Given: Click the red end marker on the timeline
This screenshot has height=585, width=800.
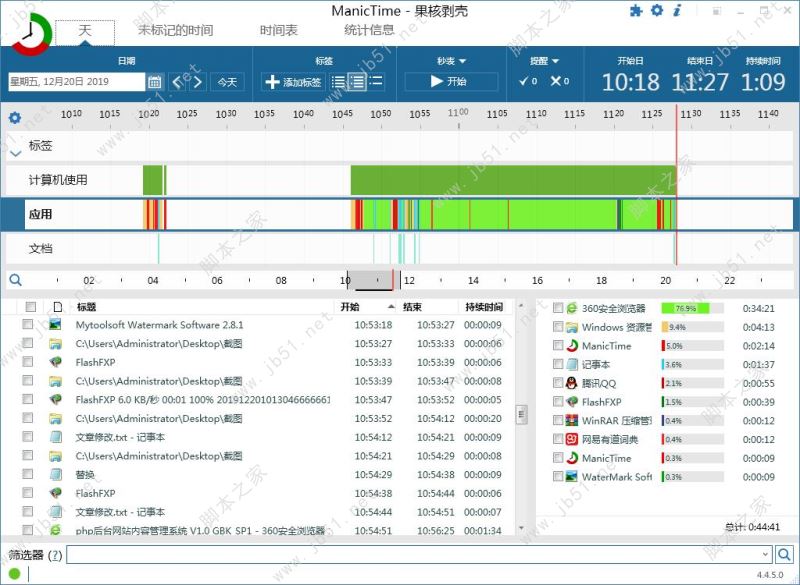Looking at the screenshot, I should point(677,185).
